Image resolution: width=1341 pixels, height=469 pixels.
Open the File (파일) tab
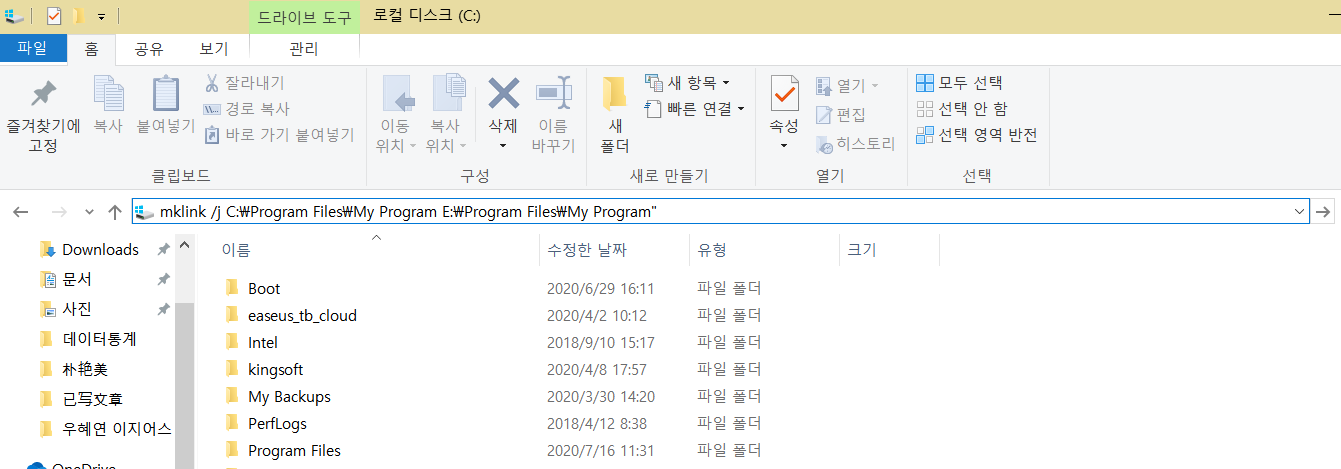coord(33,48)
